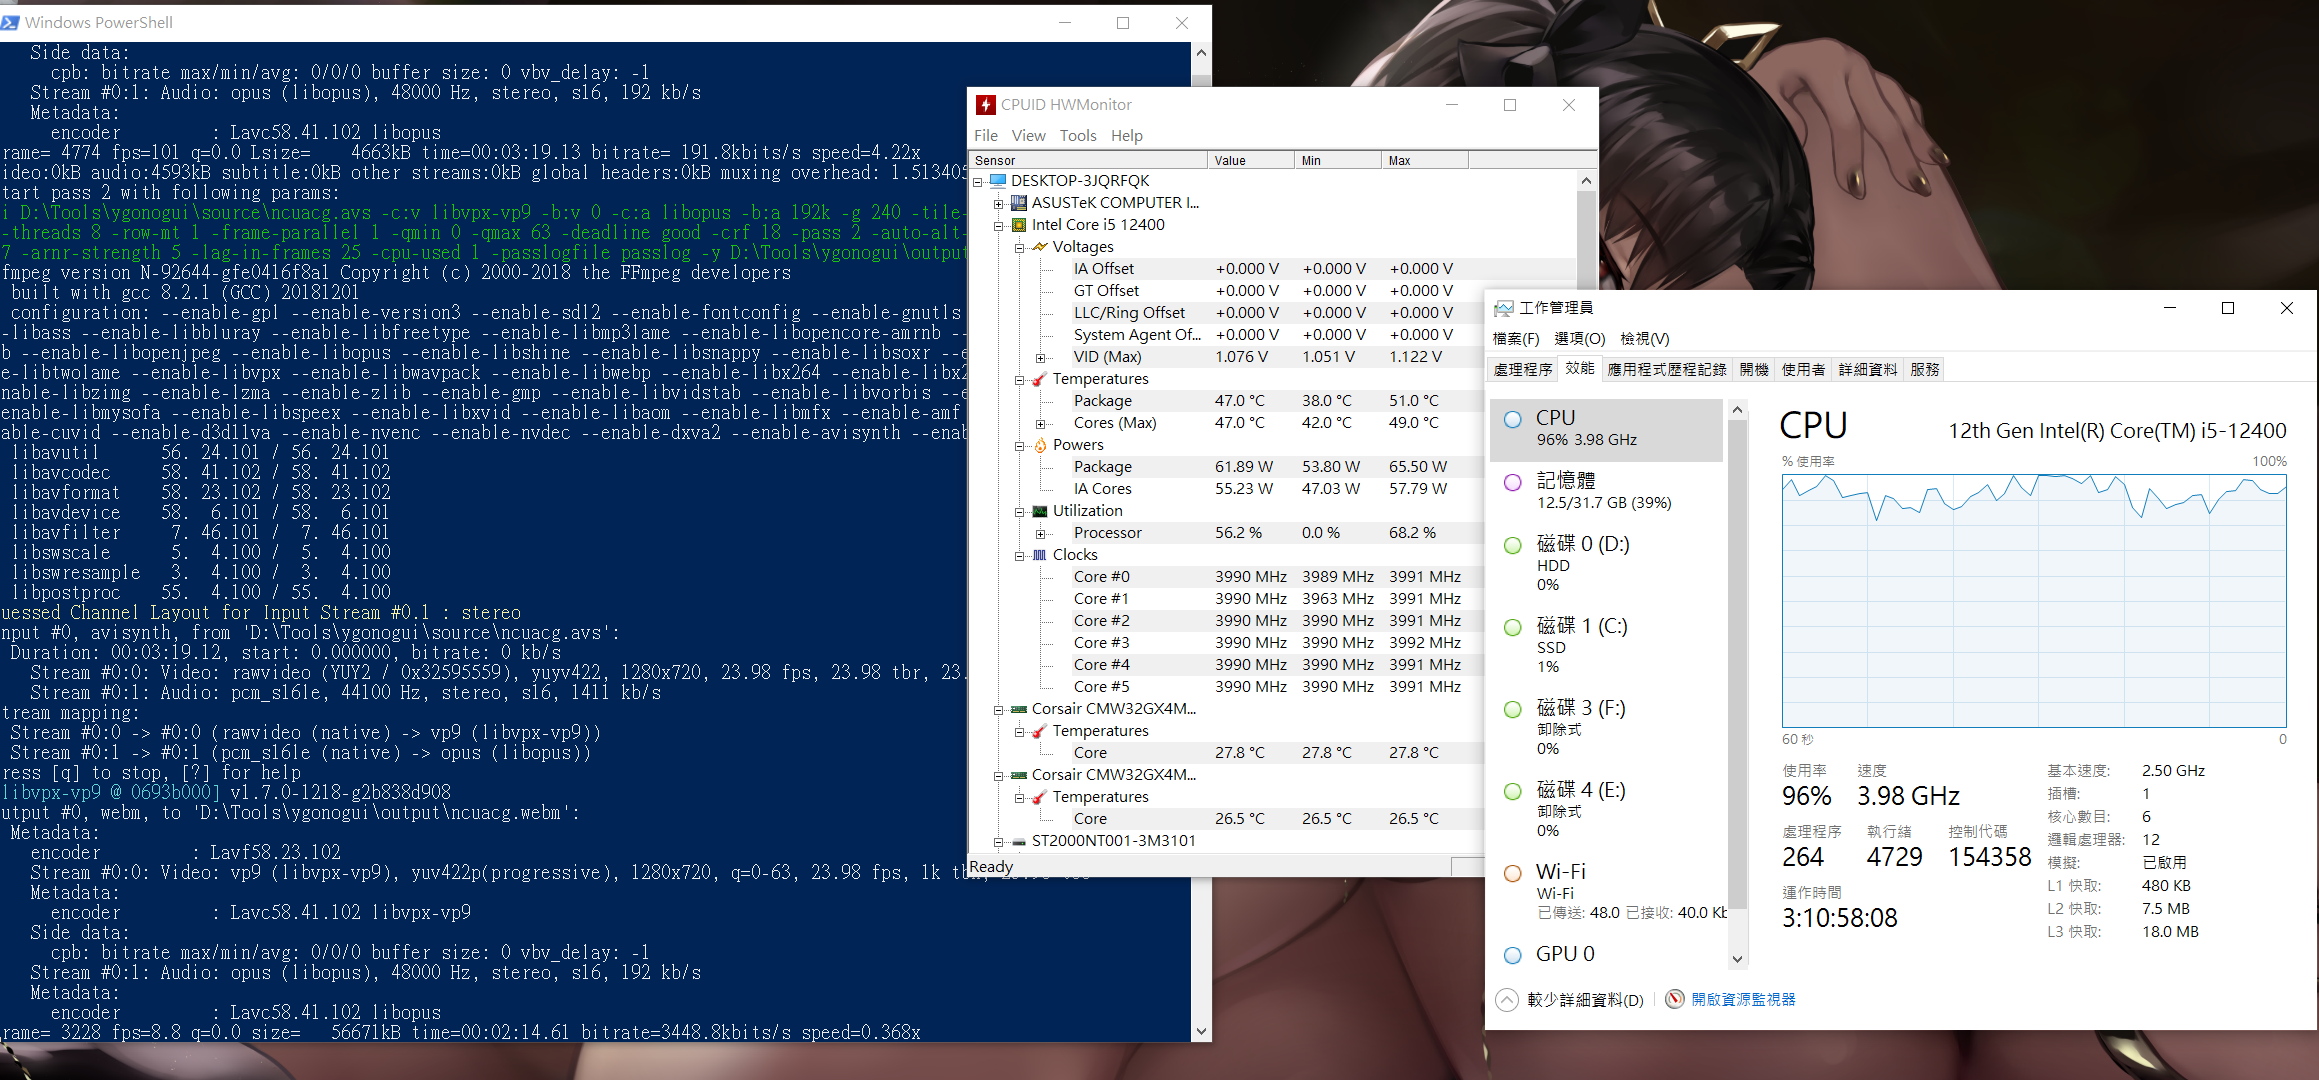
Task: Click the PowerShell title bar icon
Action: pyautogui.click(x=10, y=22)
